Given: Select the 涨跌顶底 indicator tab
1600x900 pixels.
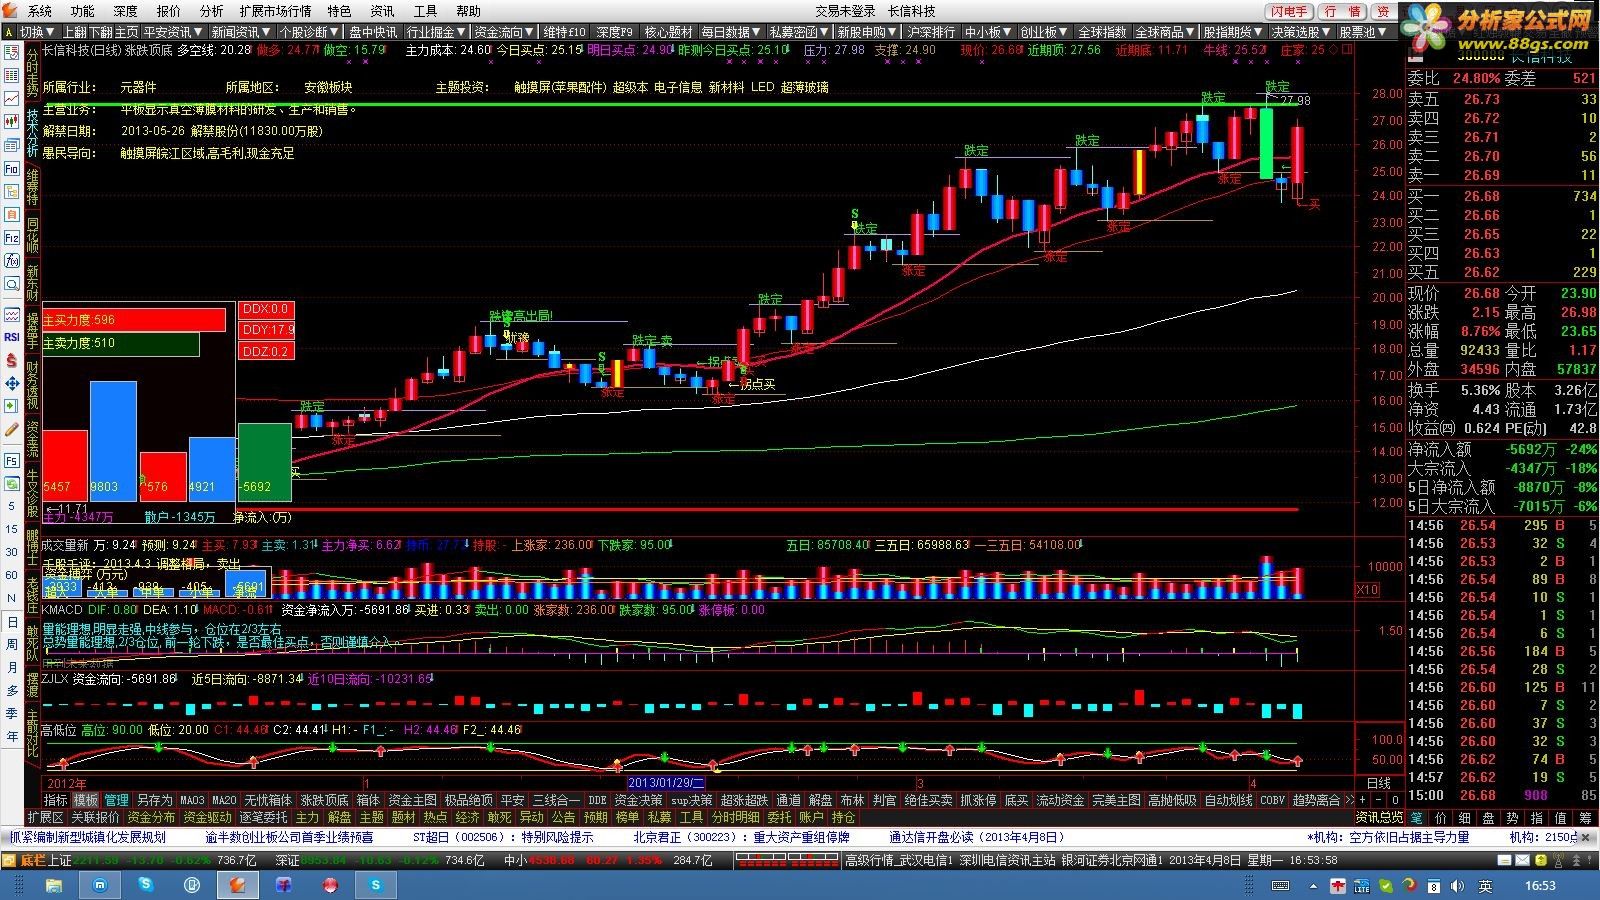Looking at the screenshot, I should [325, 800].
